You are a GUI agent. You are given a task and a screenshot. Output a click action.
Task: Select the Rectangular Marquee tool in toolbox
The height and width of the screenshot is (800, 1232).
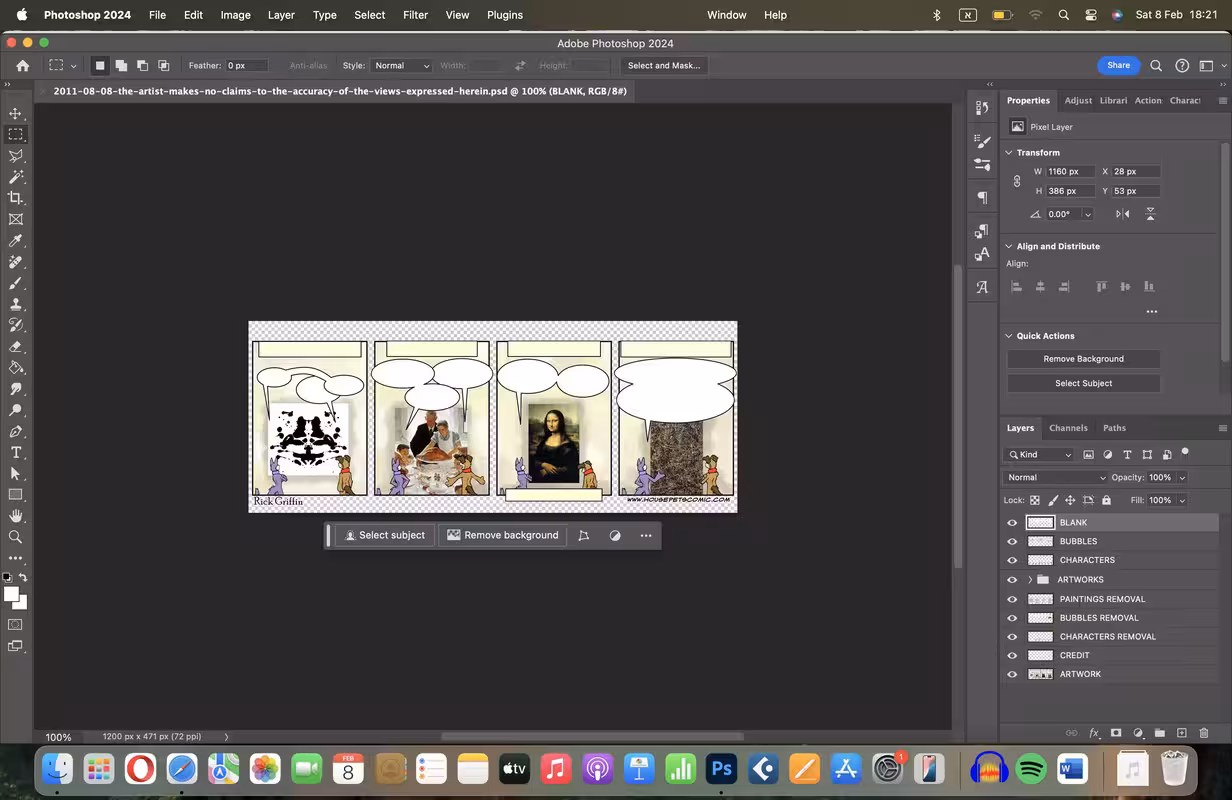(15, 134)
